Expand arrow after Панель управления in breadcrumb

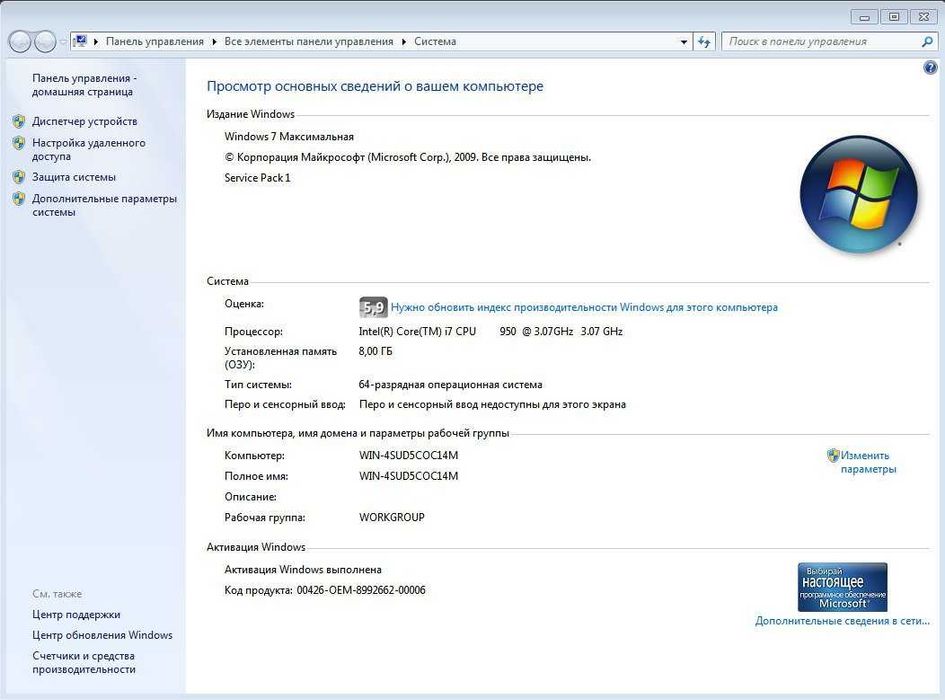click(214, 42)
